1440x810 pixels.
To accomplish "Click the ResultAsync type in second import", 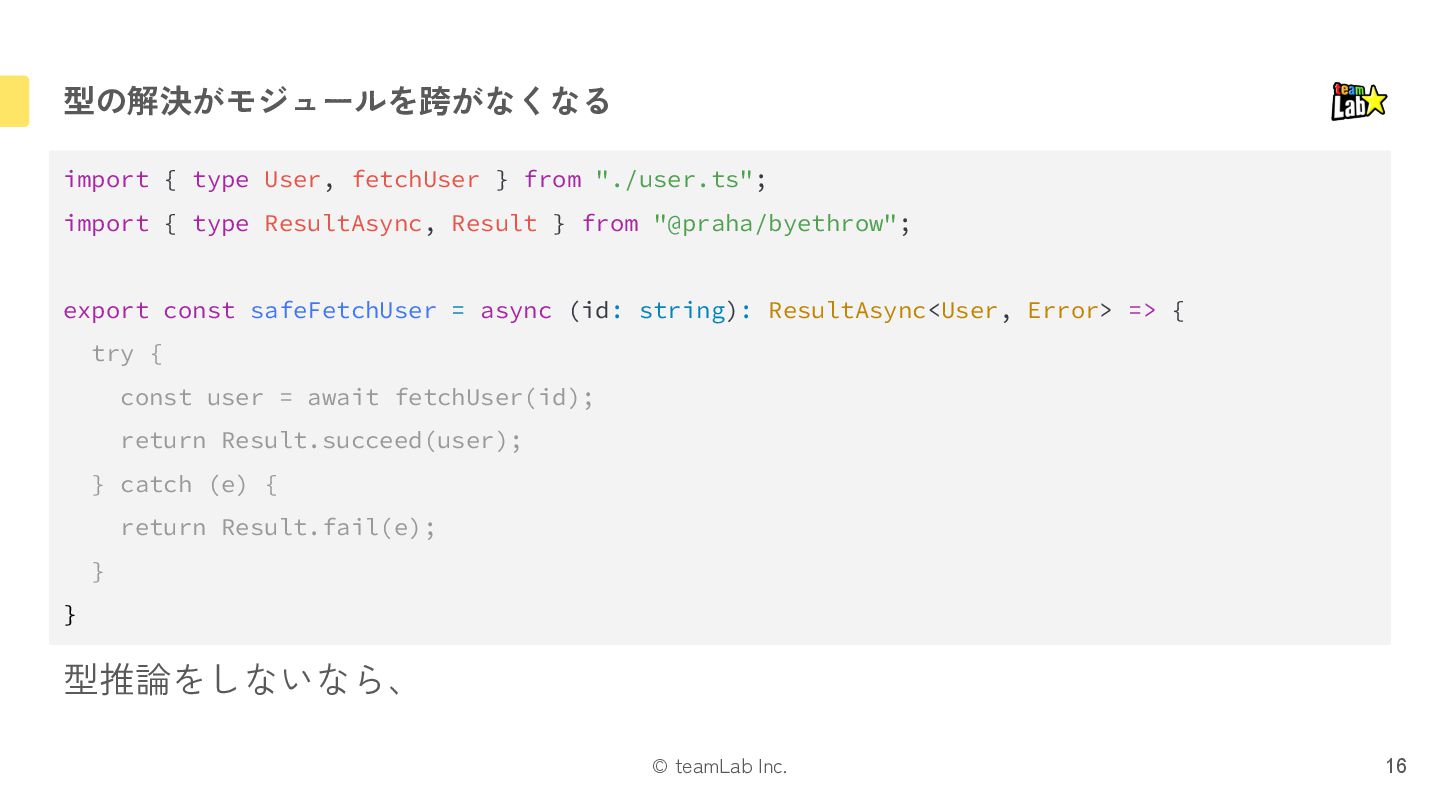I will click(342, 223).
